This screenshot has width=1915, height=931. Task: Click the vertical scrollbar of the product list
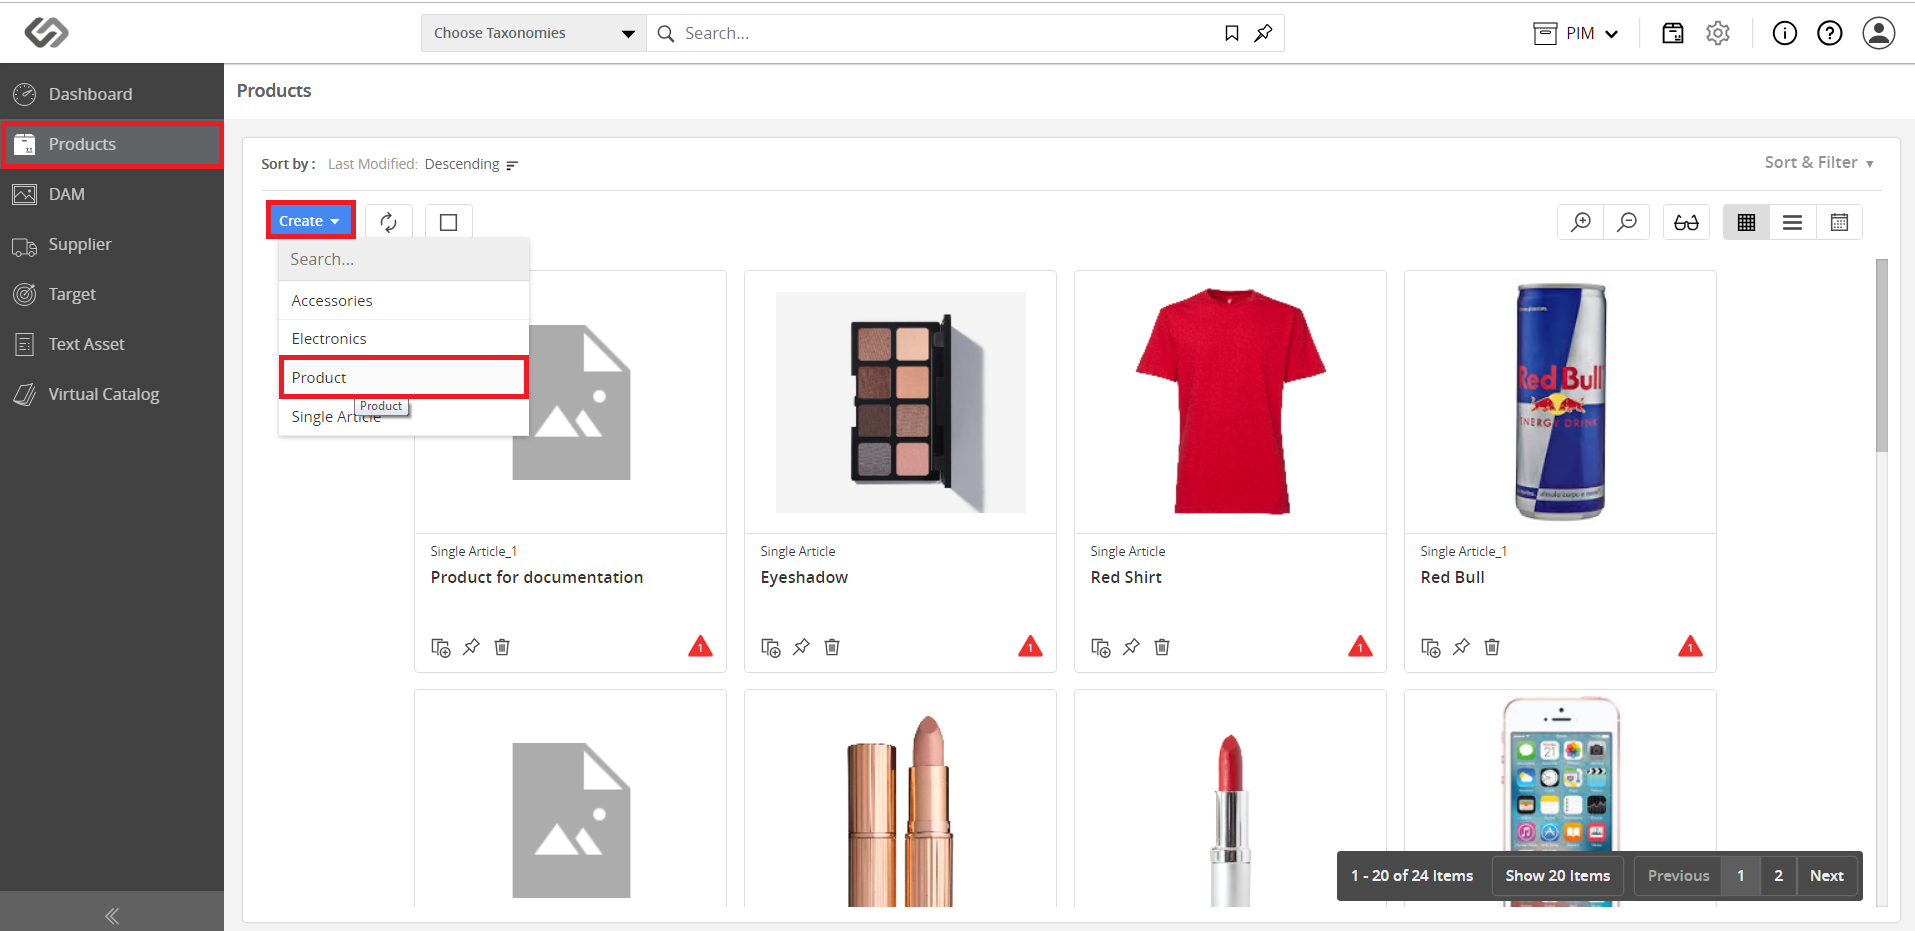pos(1882,355)
